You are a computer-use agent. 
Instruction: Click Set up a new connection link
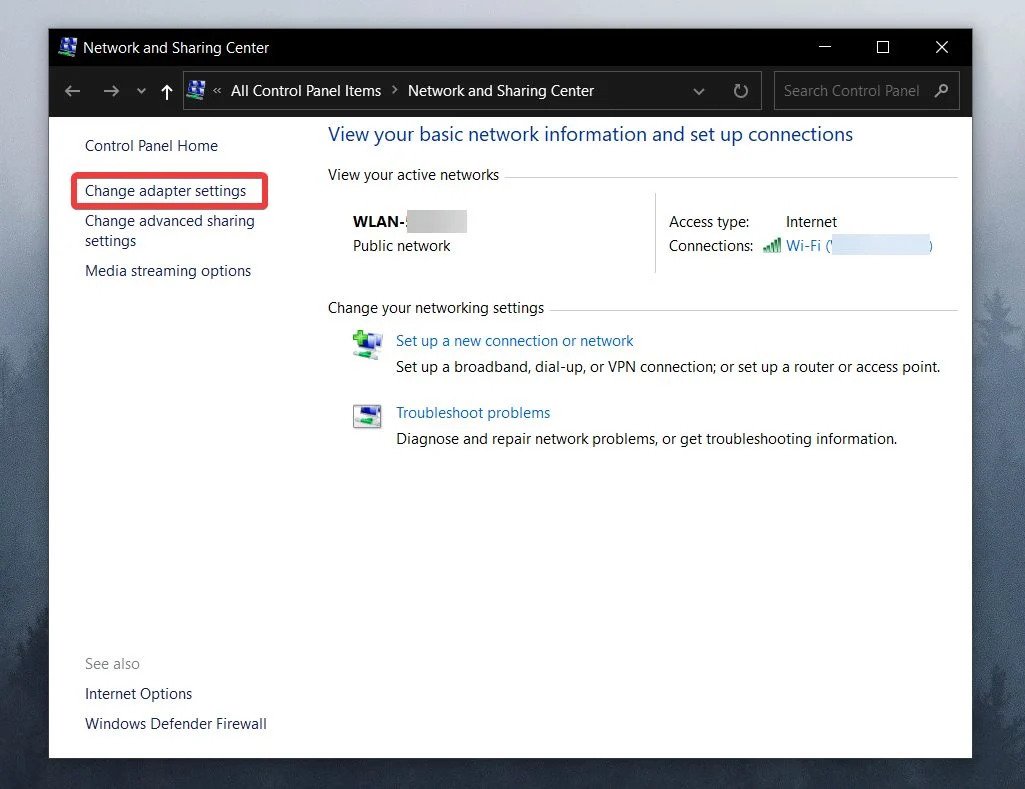[x=514, y=341]
